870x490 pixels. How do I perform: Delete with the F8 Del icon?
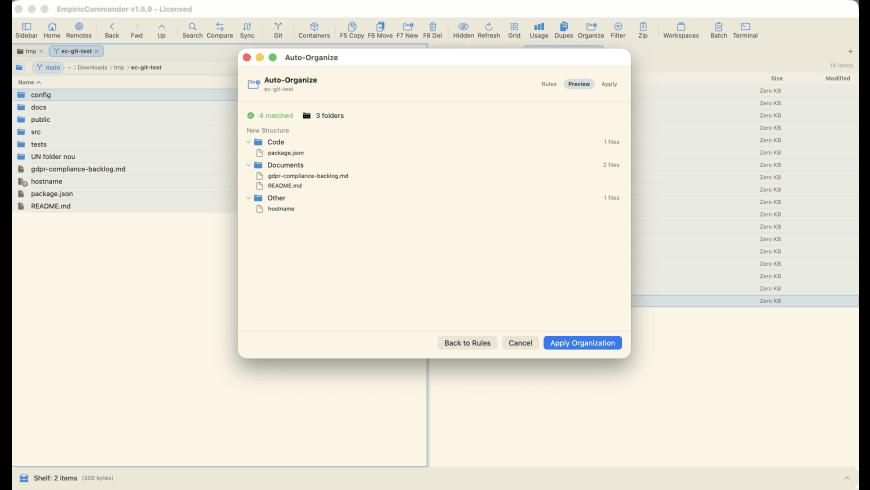(x=433, y=31)
